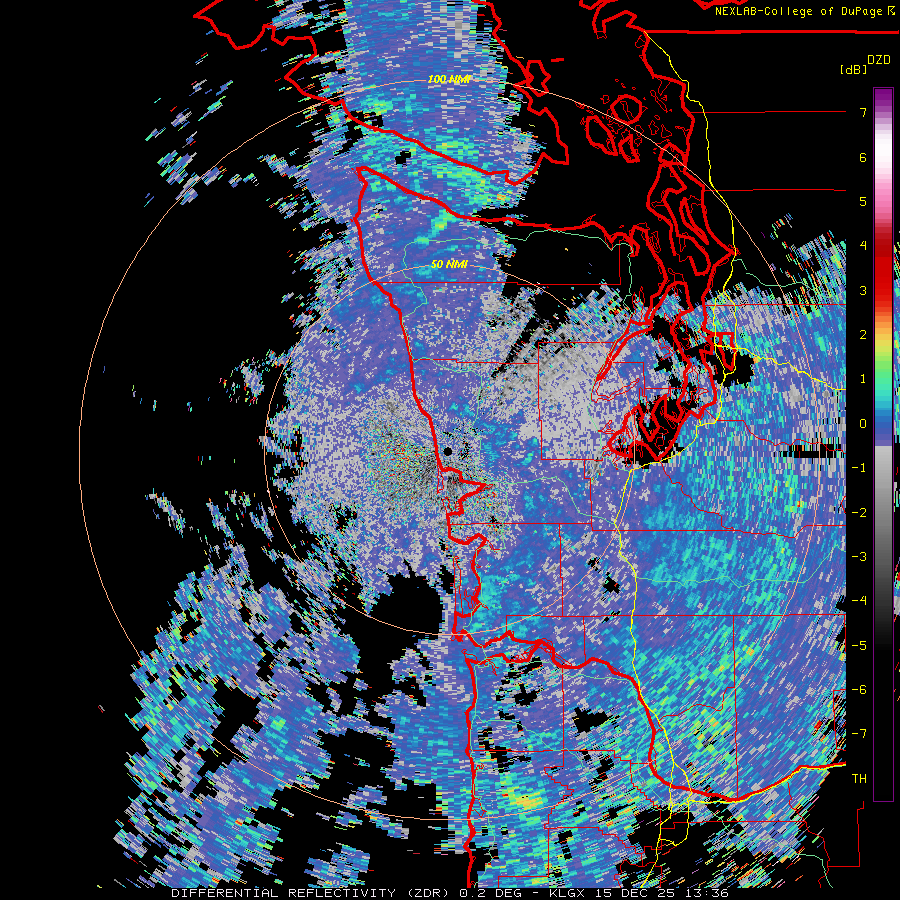Screen dimensions: 900x900
Task: Click the 5 value on the scale
Action: point(863,201)
